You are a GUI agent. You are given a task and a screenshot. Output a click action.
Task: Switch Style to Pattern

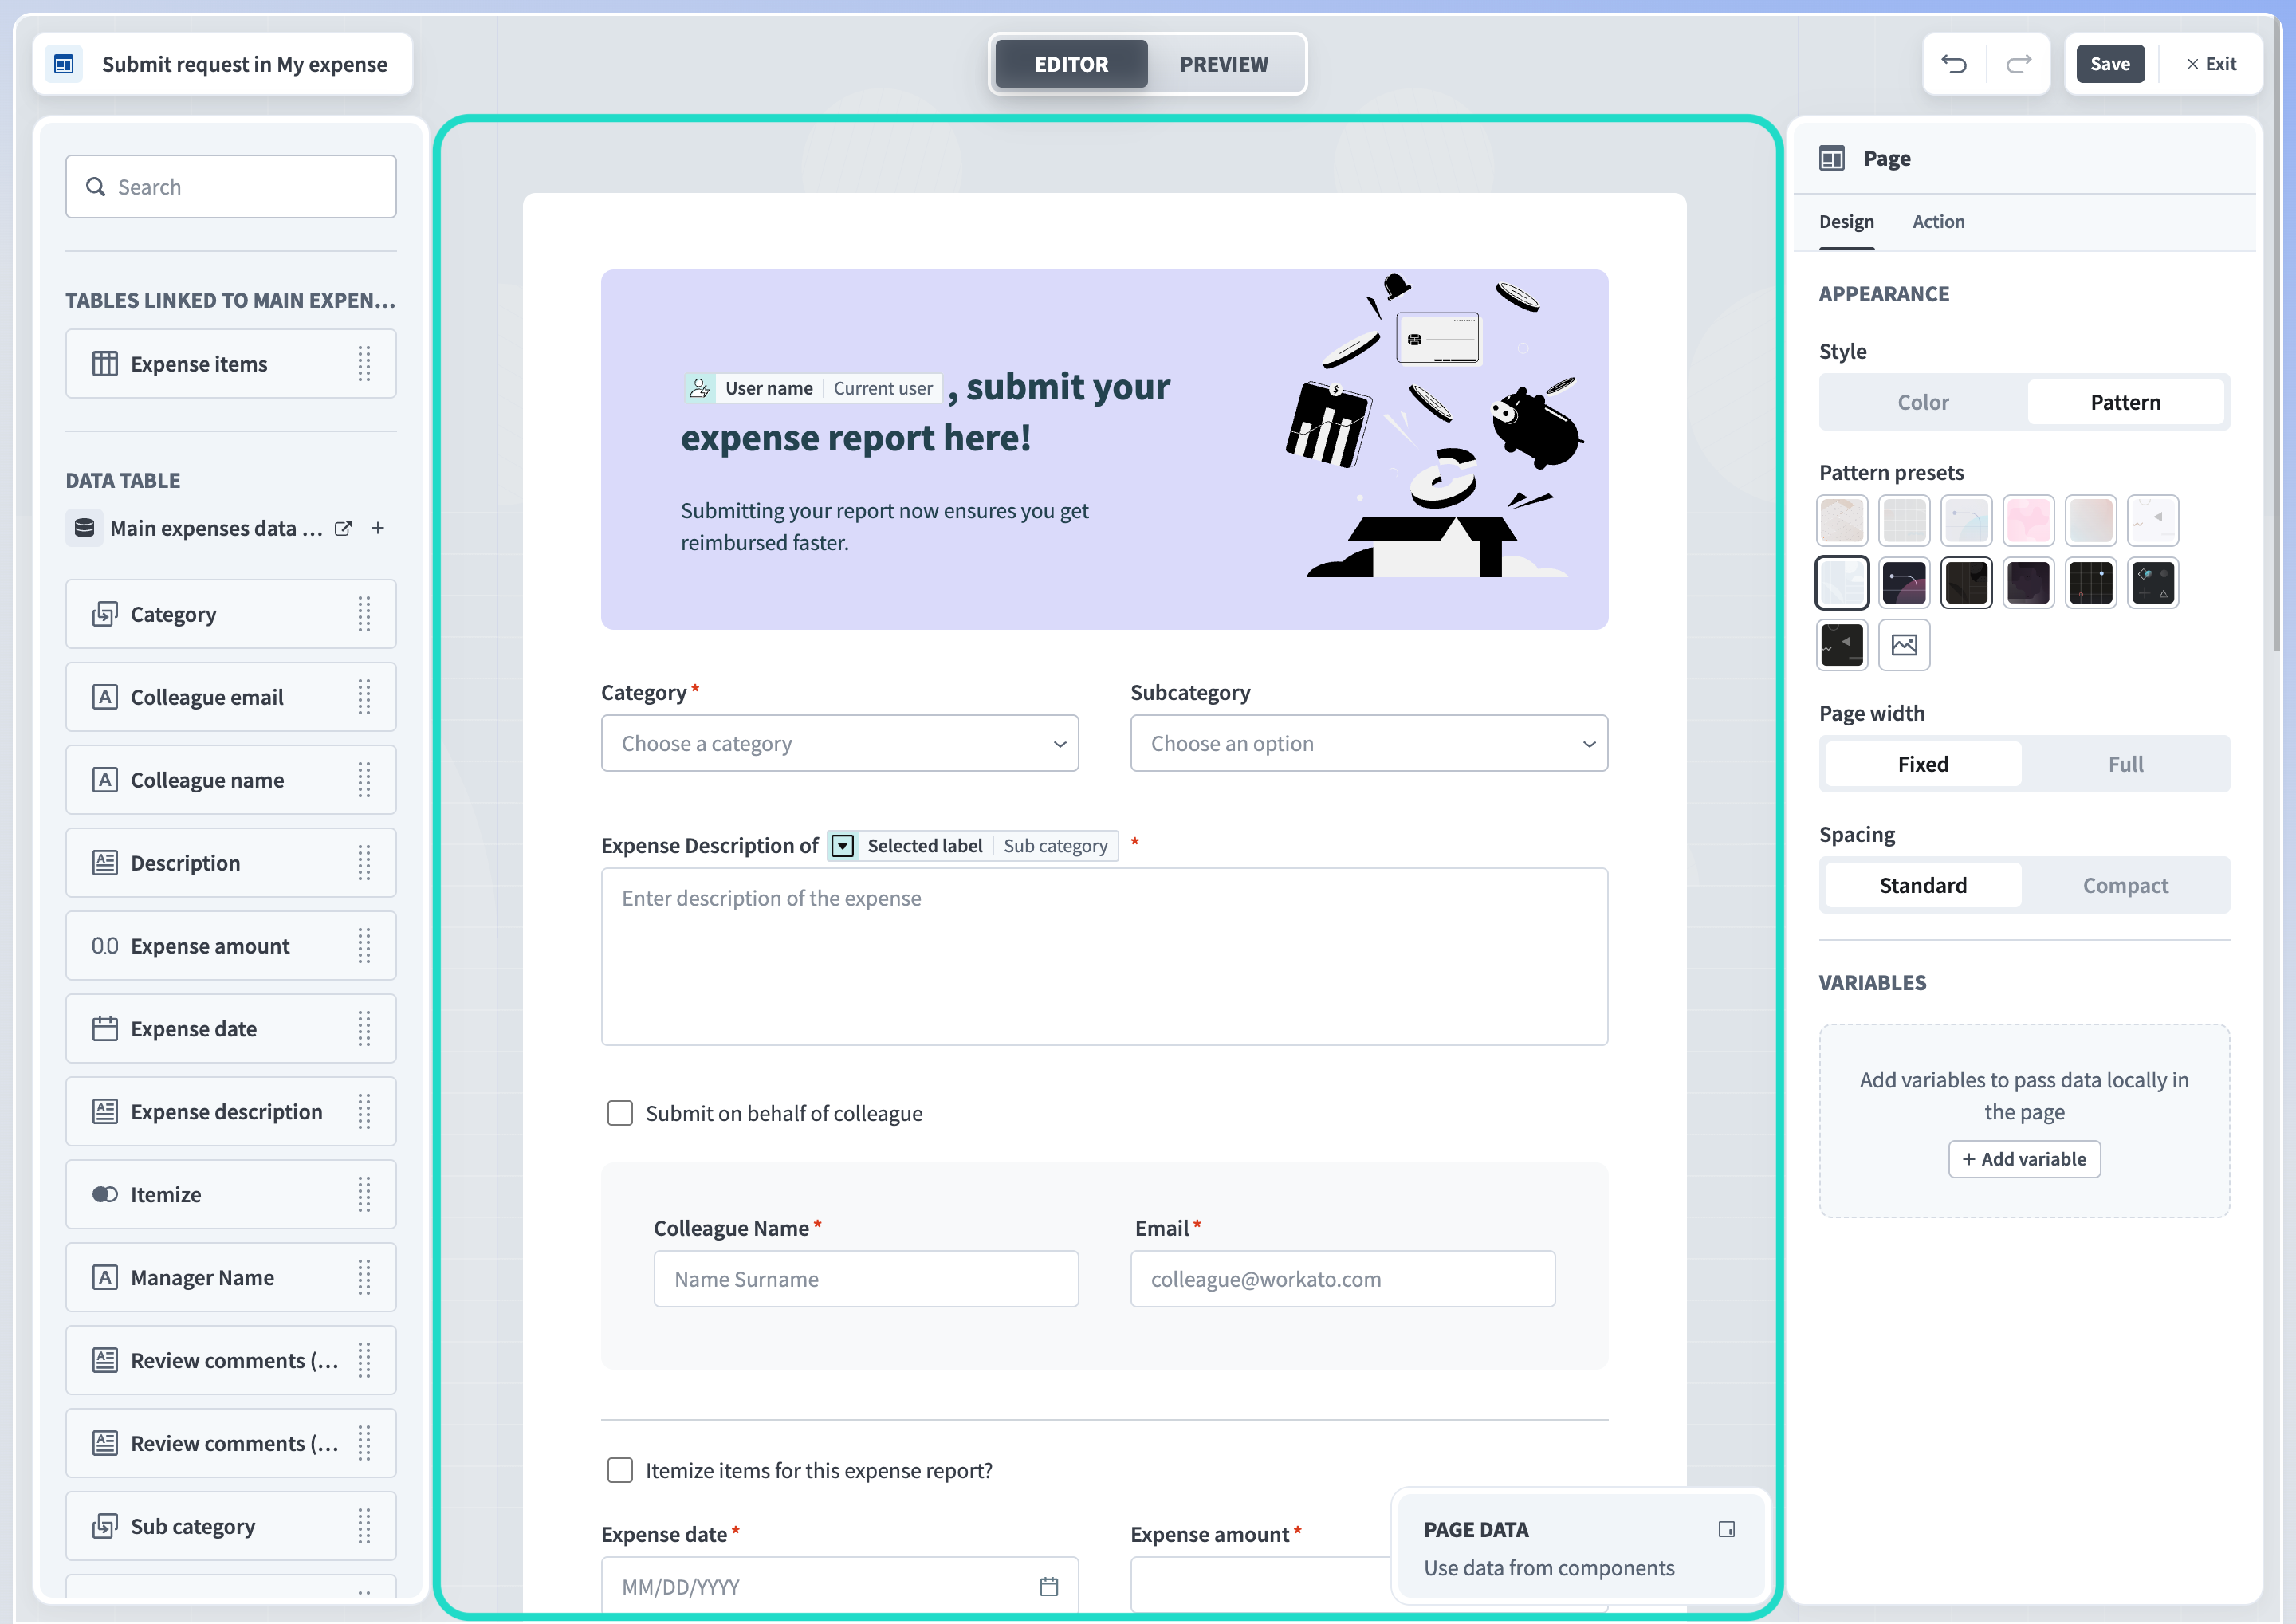pos(2125,402)
